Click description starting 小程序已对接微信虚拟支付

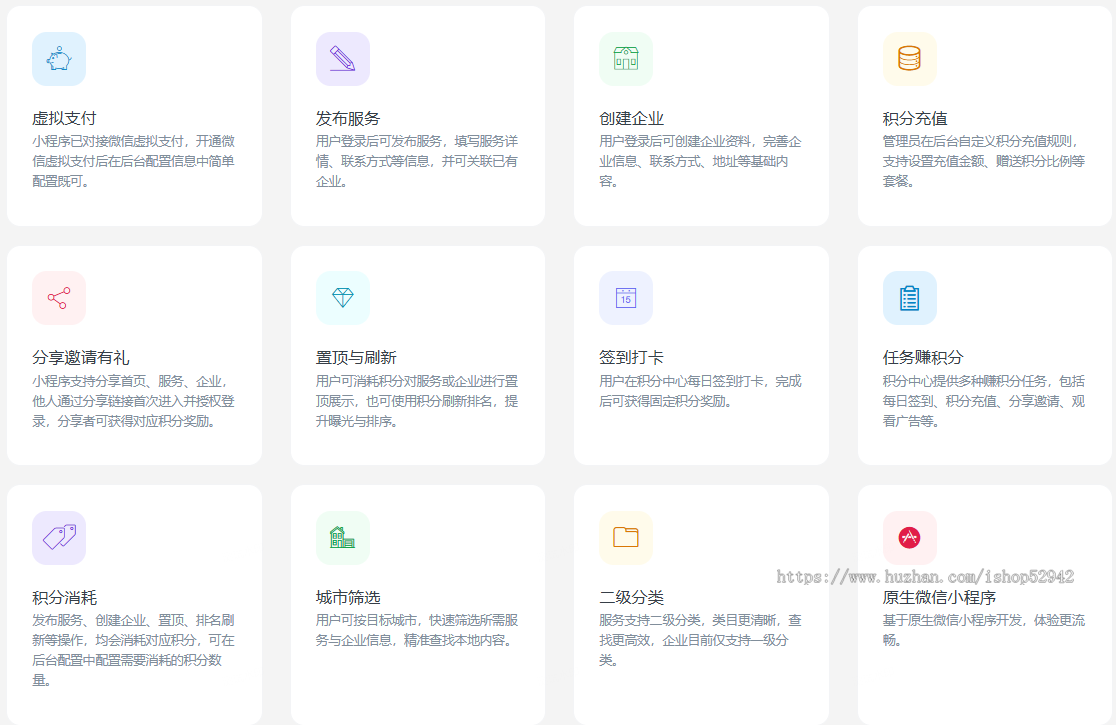click(134, 162)
